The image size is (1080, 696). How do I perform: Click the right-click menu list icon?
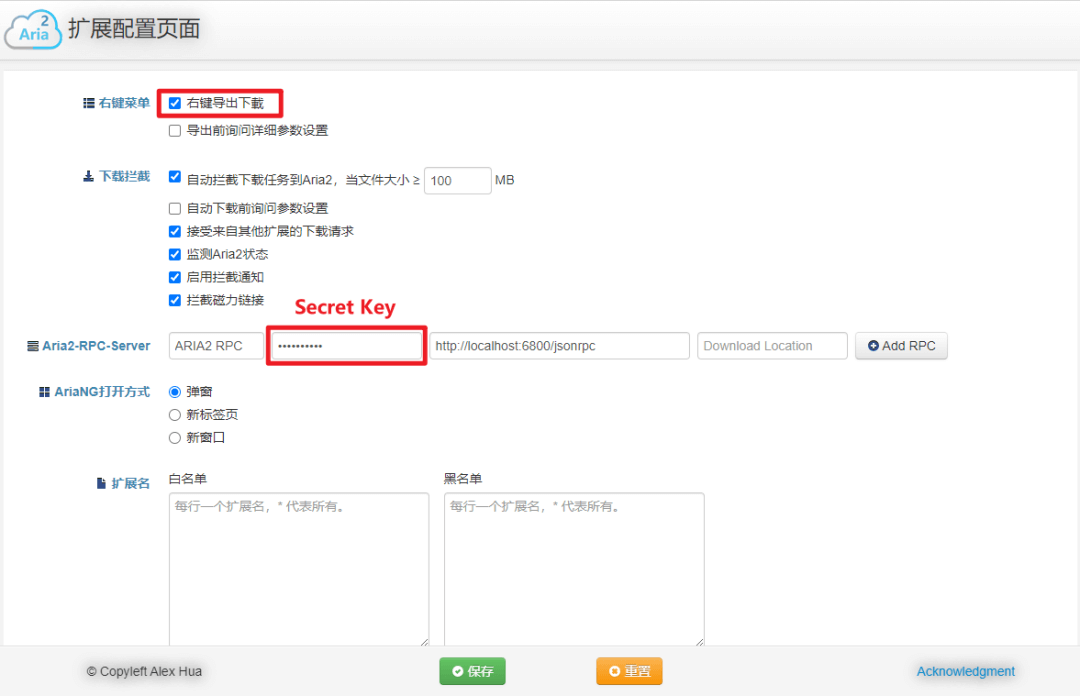click(x=88, y=103)
